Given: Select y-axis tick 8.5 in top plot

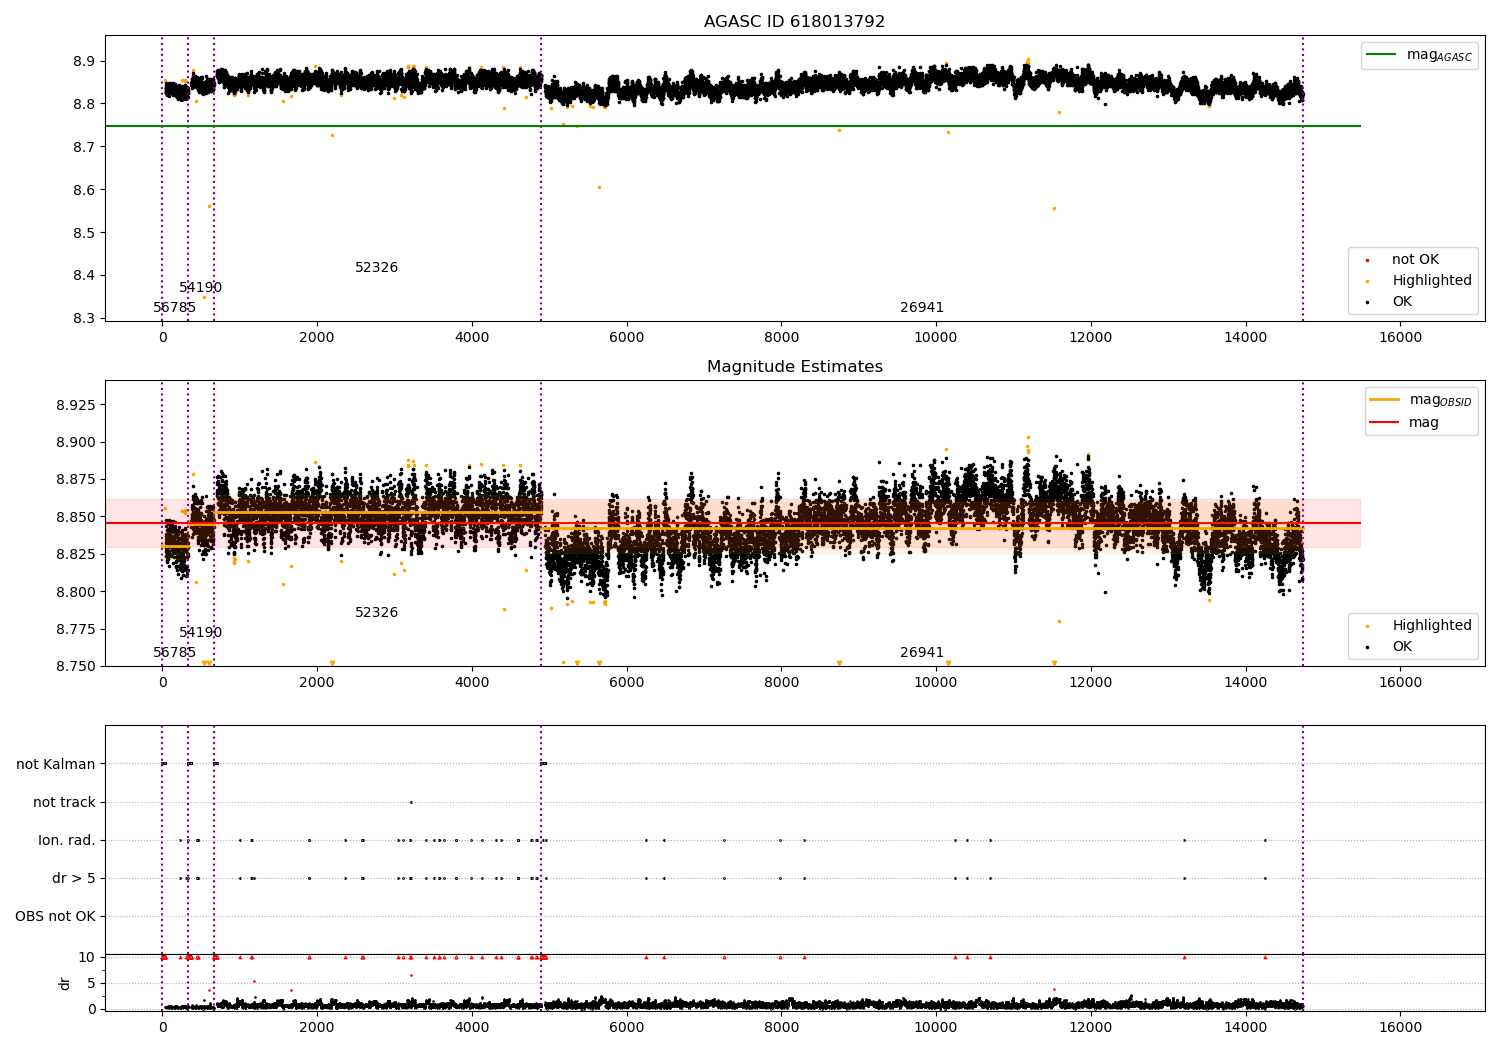Looking at the screenshot, I should tap(85, 234).
